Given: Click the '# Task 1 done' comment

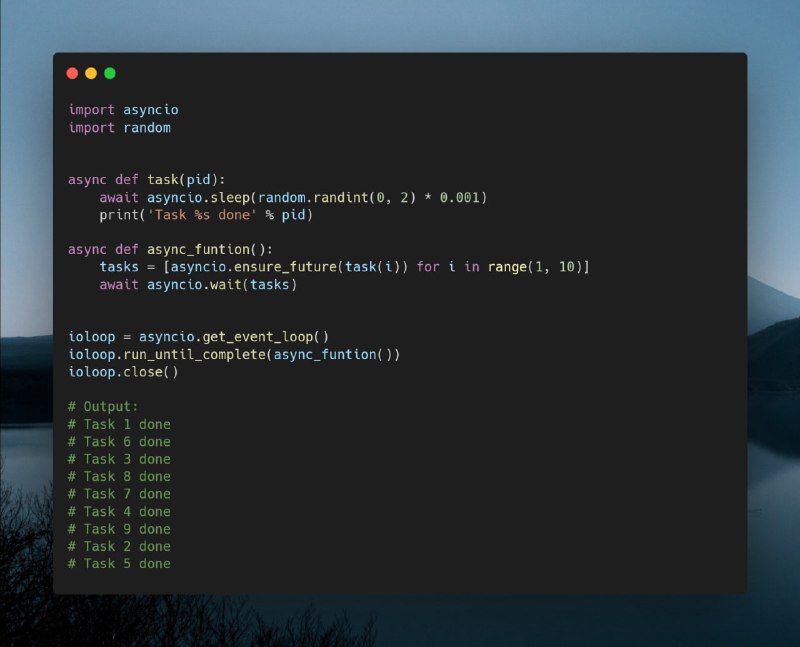Looking at the screenshot, I should tap(119, 424).
